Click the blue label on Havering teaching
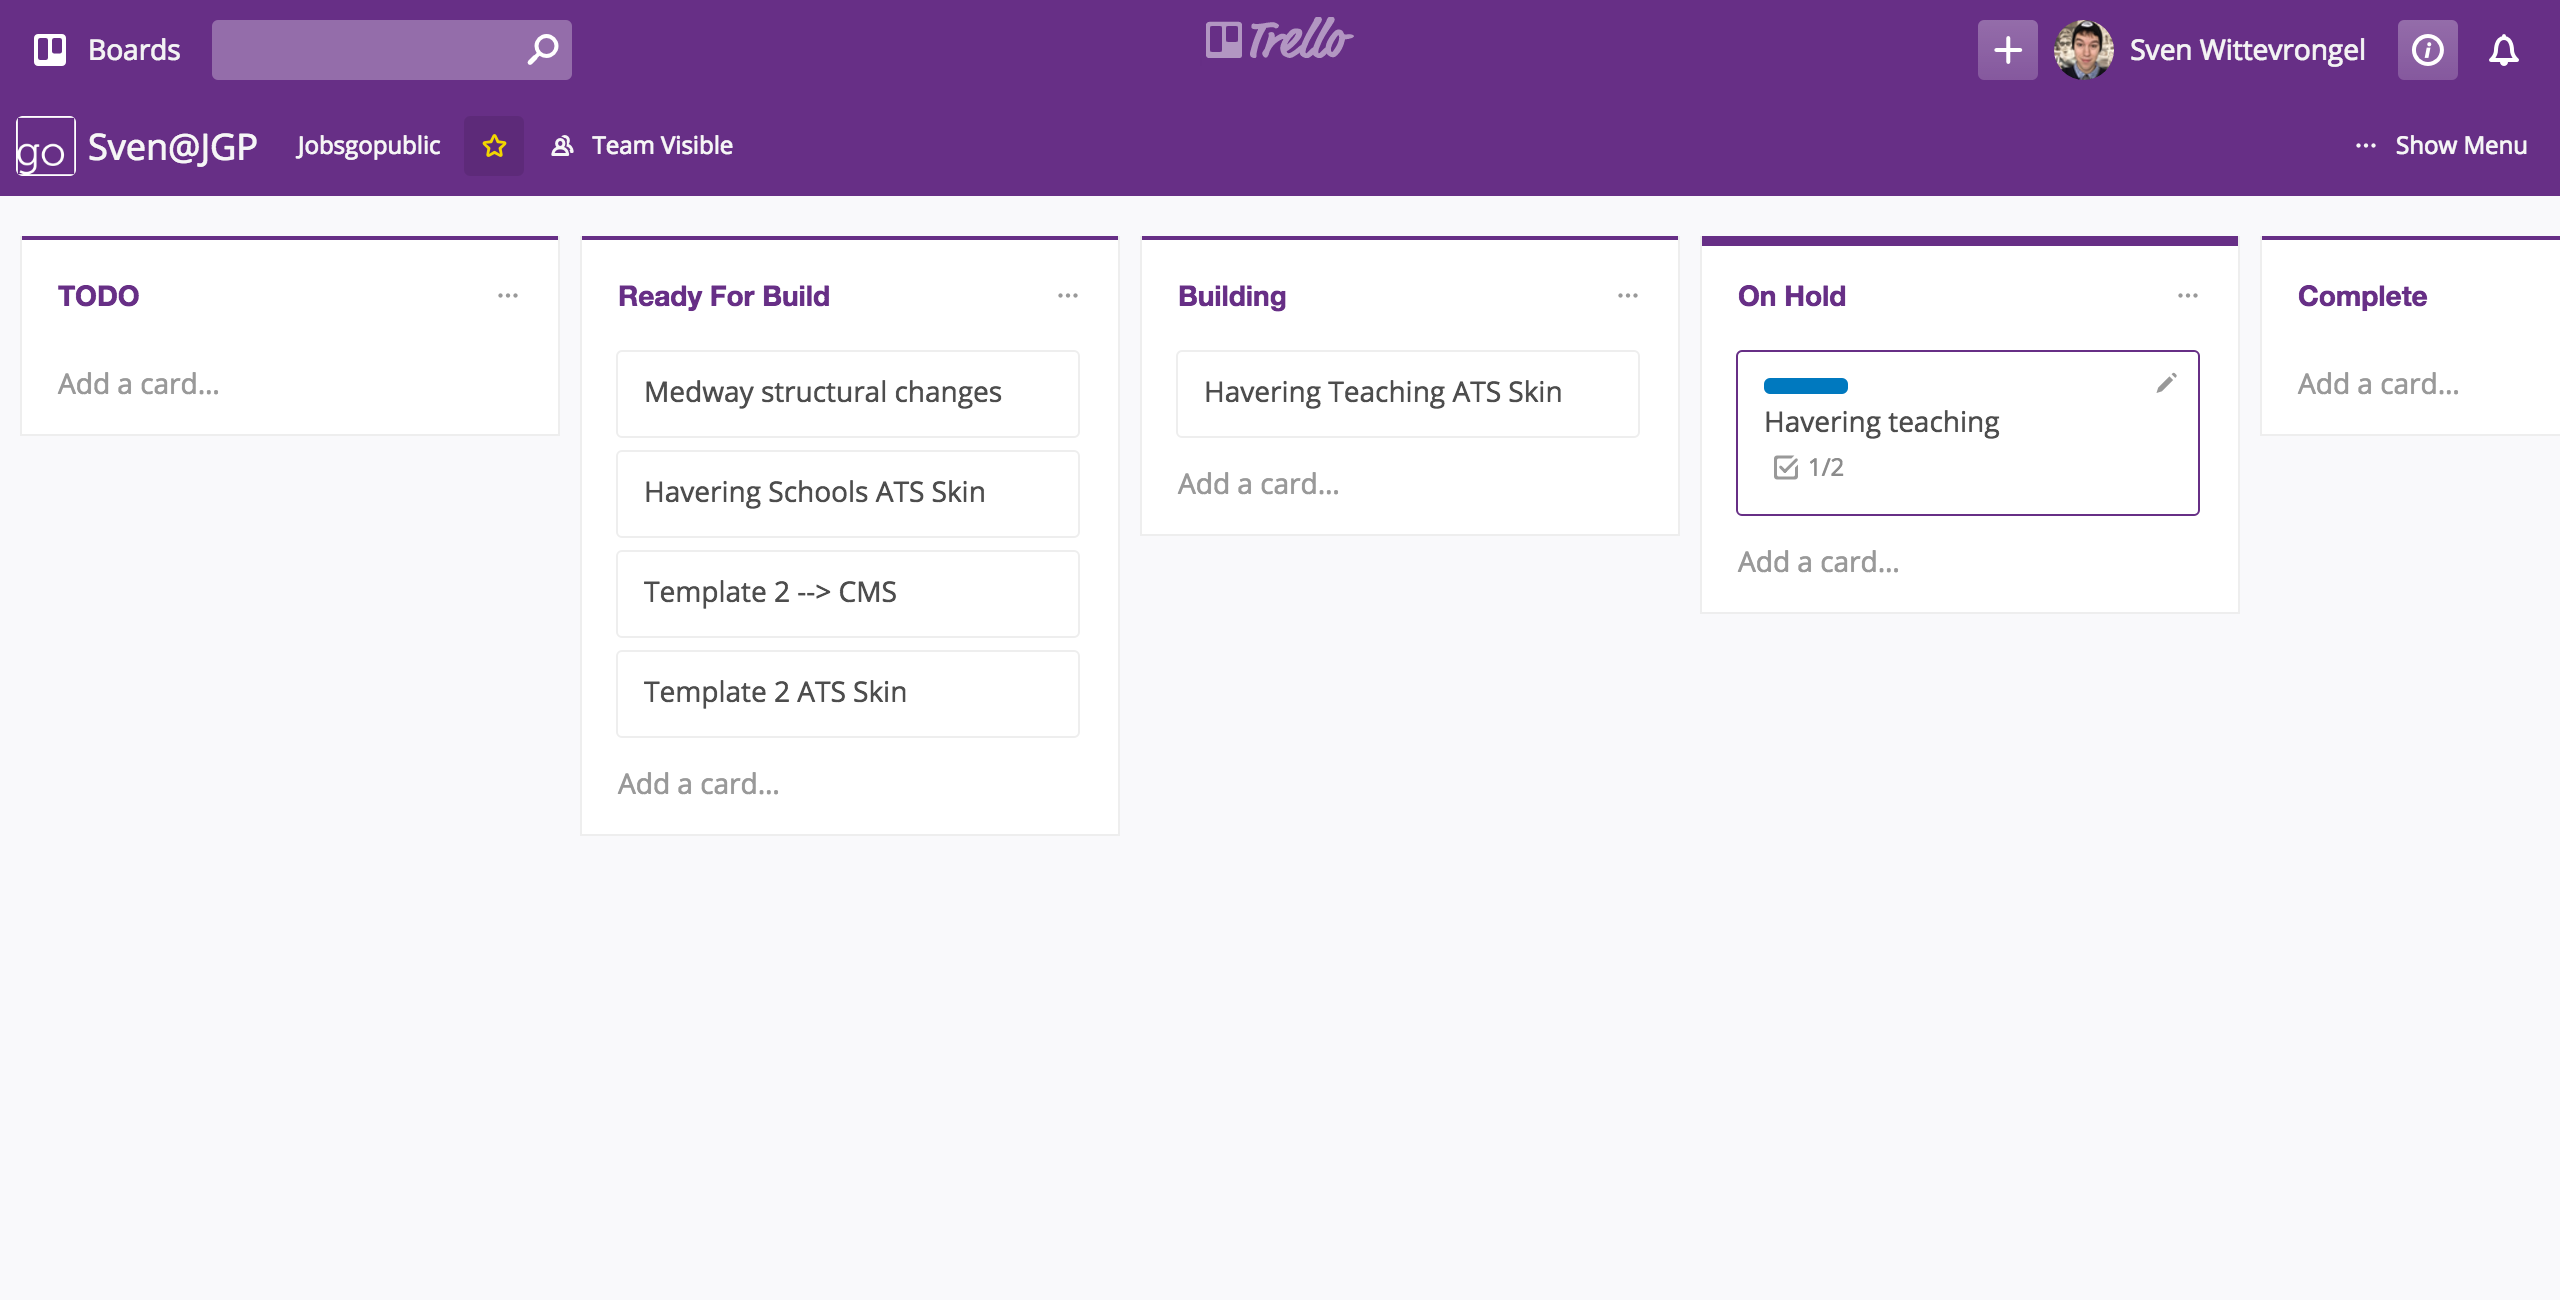The image size is (2560, 1300). (1806, 386)
